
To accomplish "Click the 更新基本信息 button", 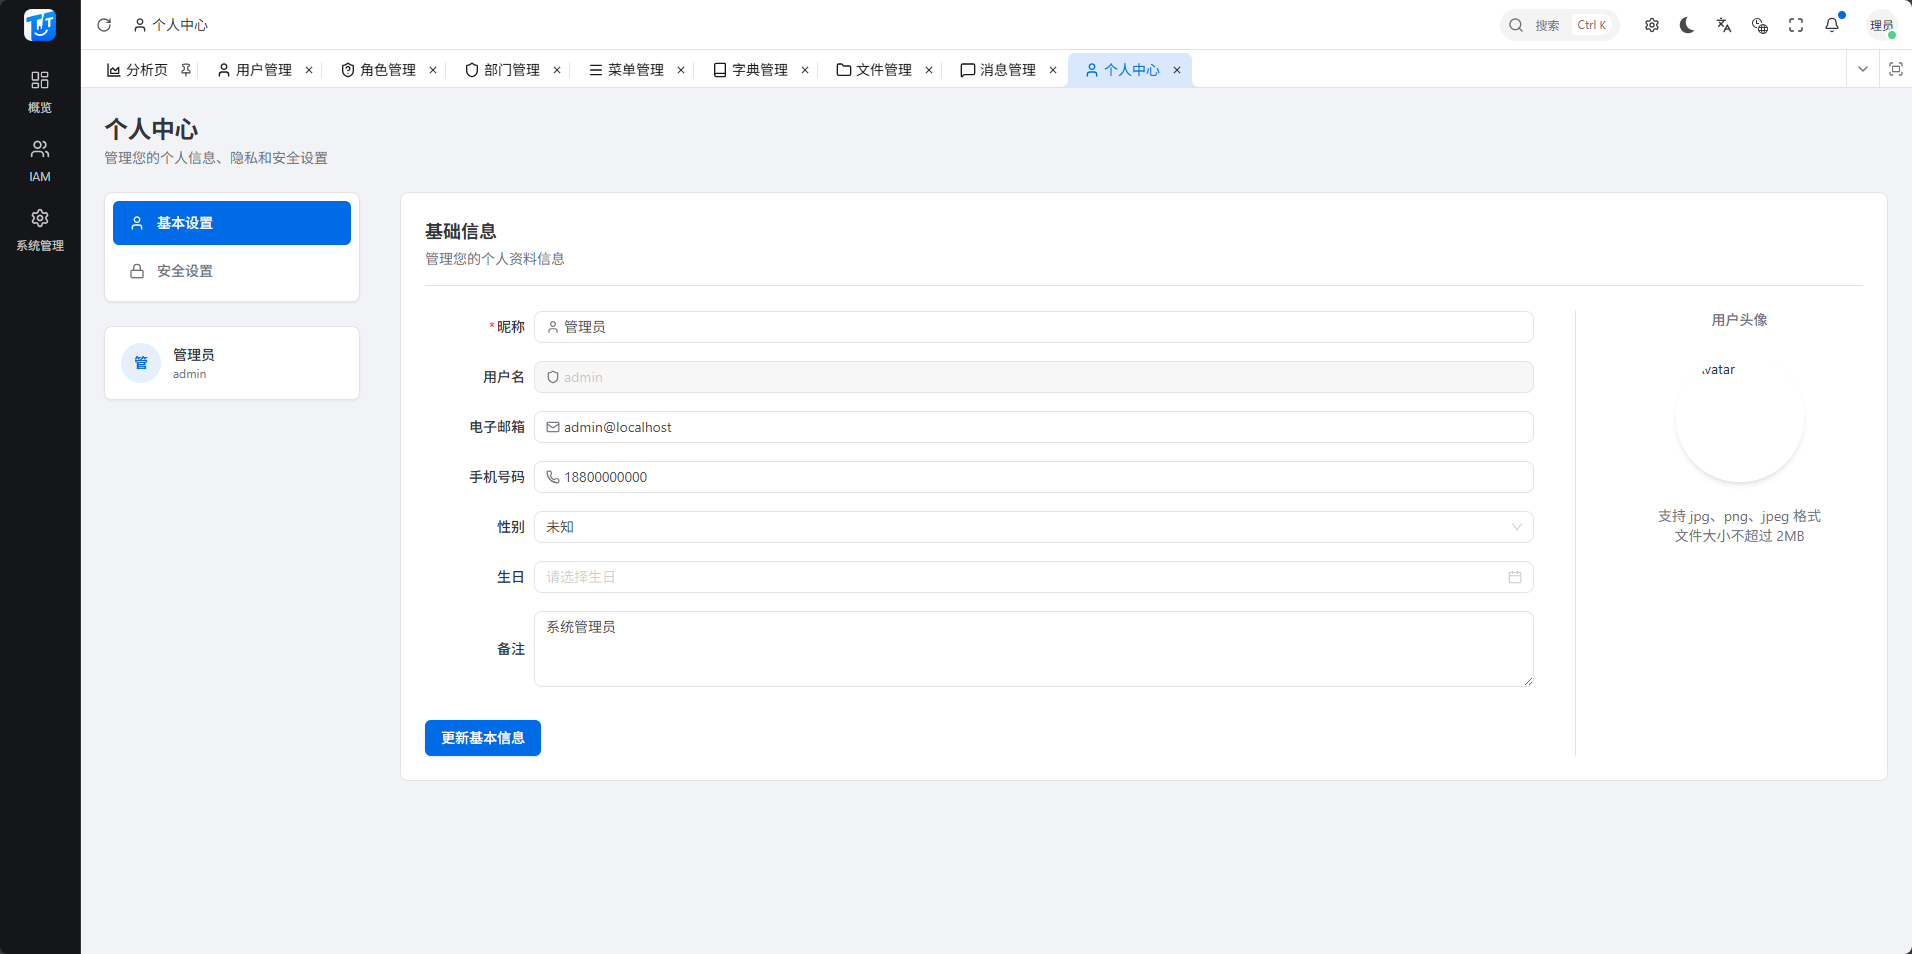I will (482, 738).
